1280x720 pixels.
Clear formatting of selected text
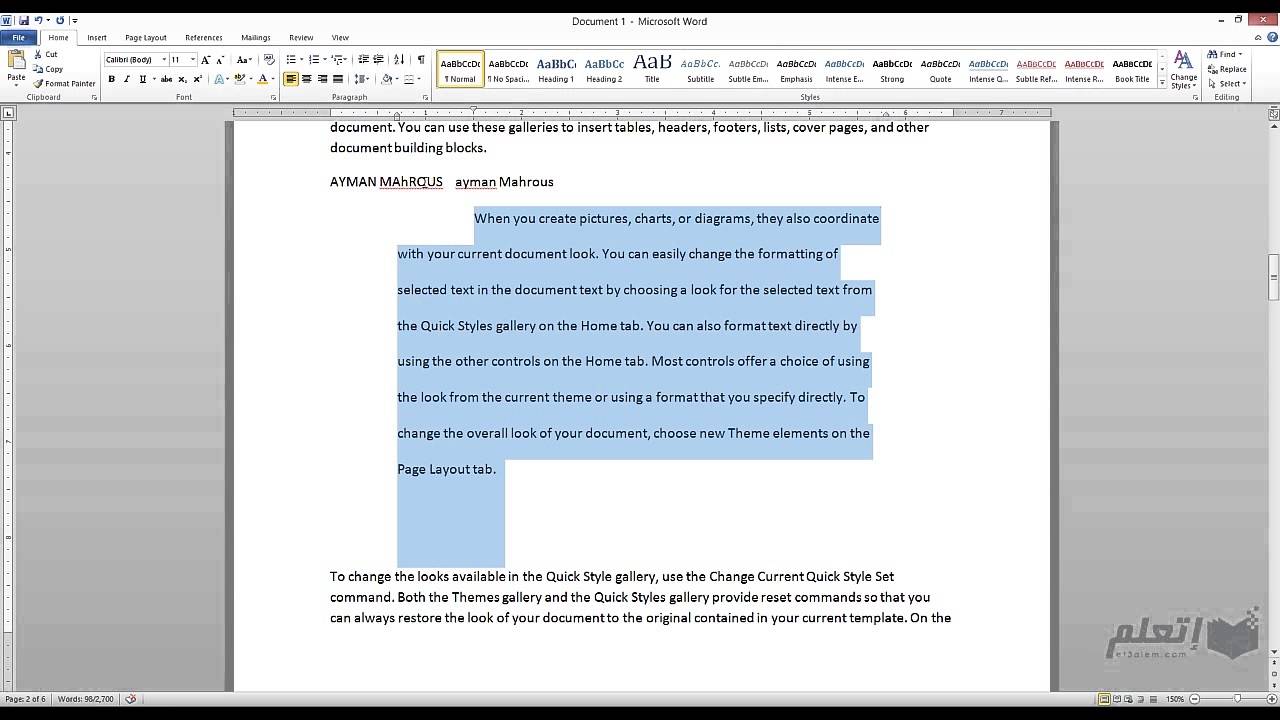point(269,60)
